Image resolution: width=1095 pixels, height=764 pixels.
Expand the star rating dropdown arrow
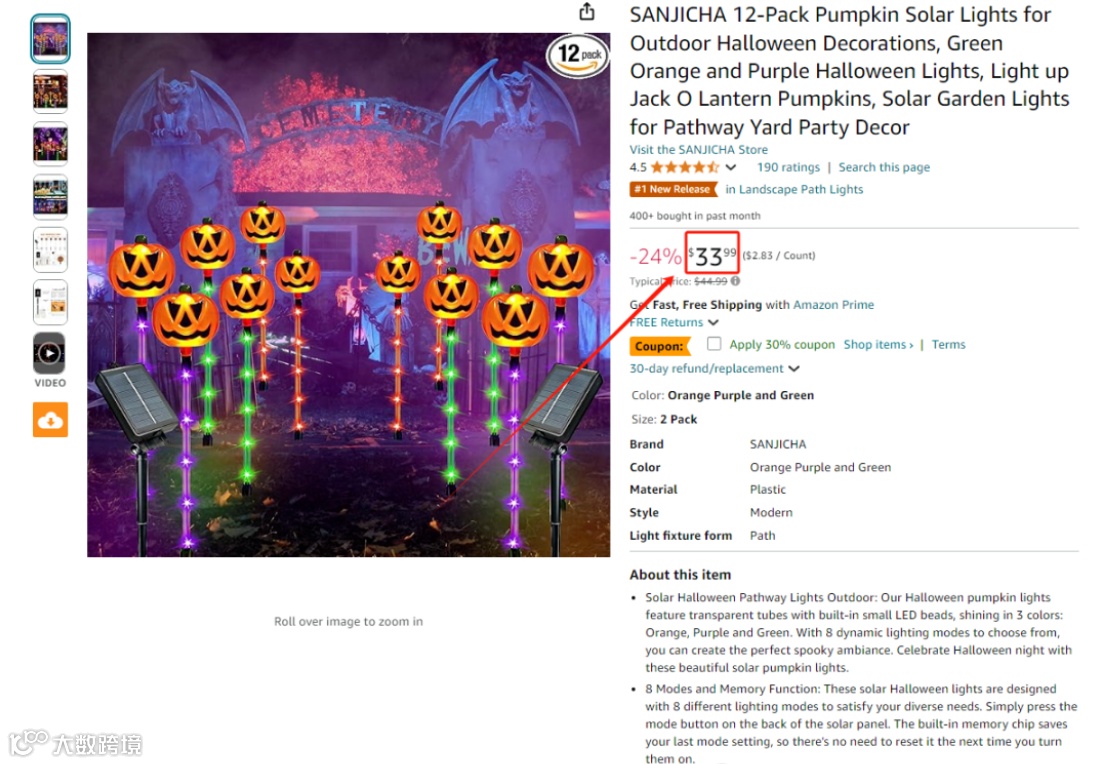(730, 167)
